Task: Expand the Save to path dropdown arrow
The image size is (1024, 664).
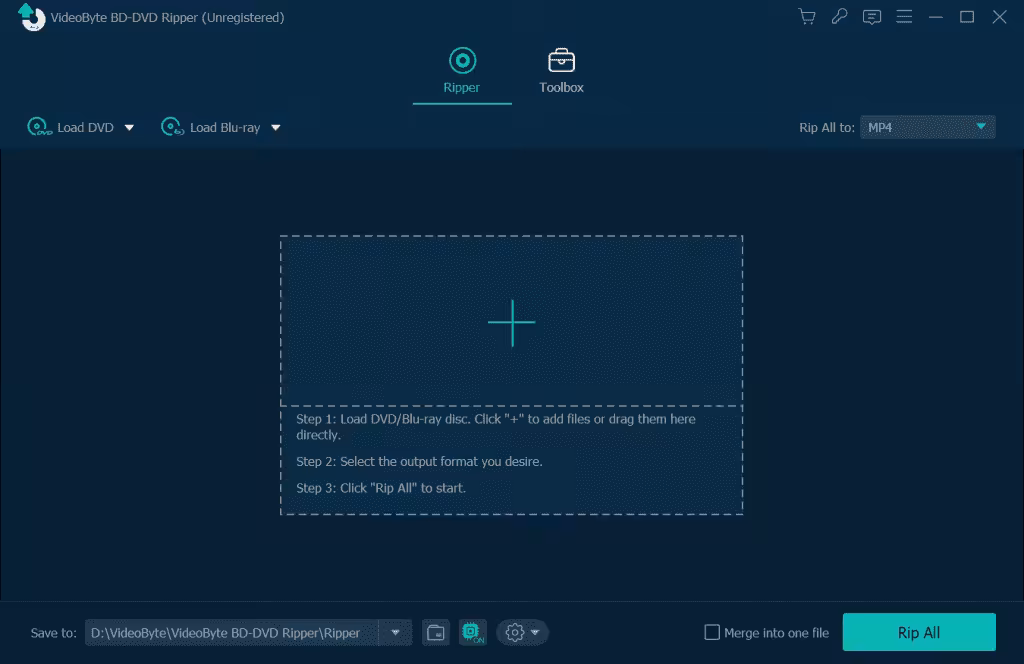Action: click(395, 633)
